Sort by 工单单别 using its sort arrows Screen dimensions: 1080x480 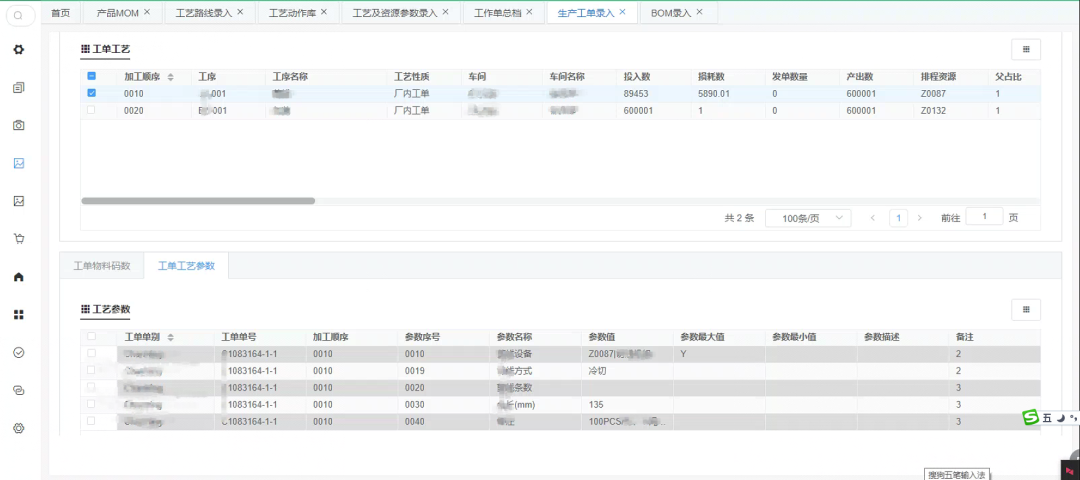(x=171, y=337)
